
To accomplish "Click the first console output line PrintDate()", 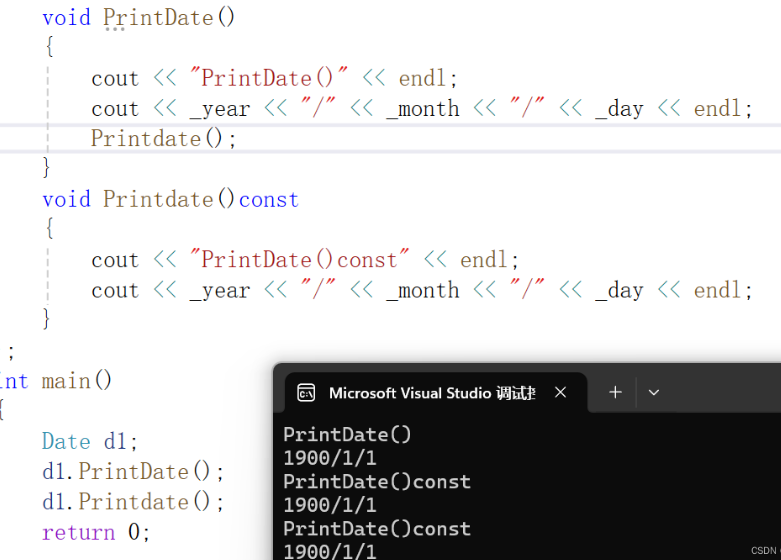I will 347,434.
